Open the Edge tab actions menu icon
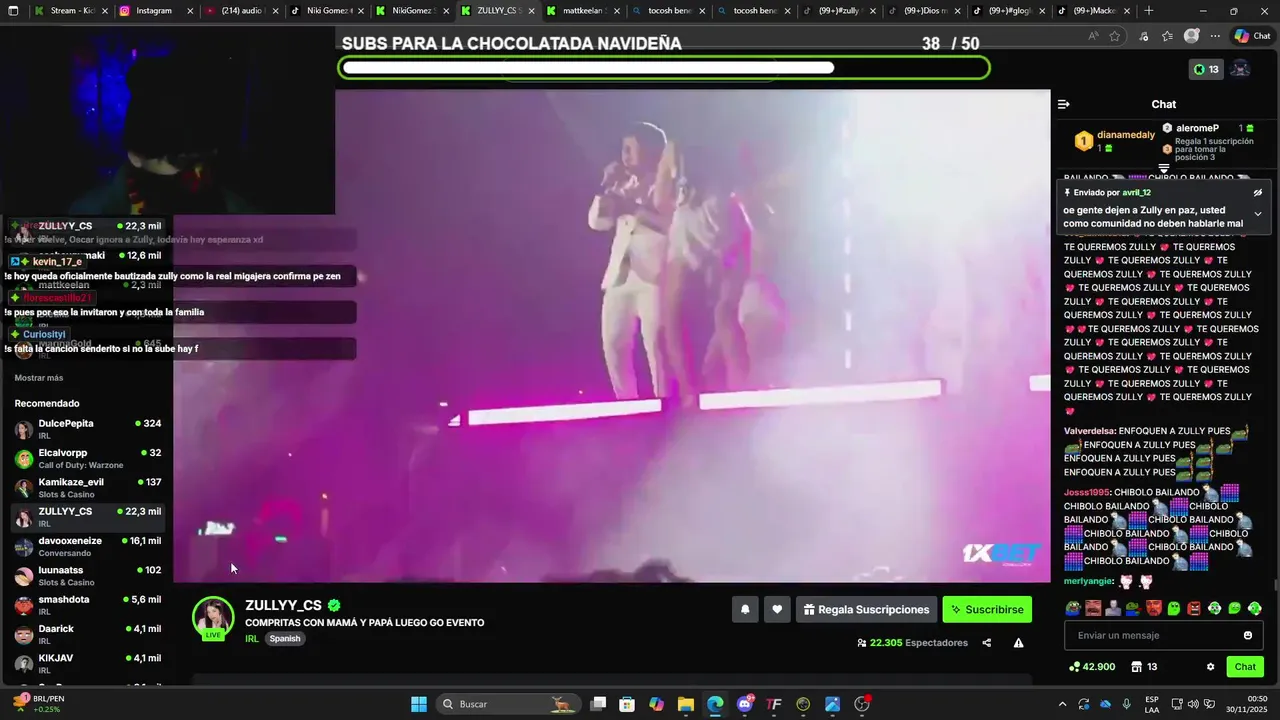Image resolution: width=1280 pixels, height=720 pixels. point(13,10)
